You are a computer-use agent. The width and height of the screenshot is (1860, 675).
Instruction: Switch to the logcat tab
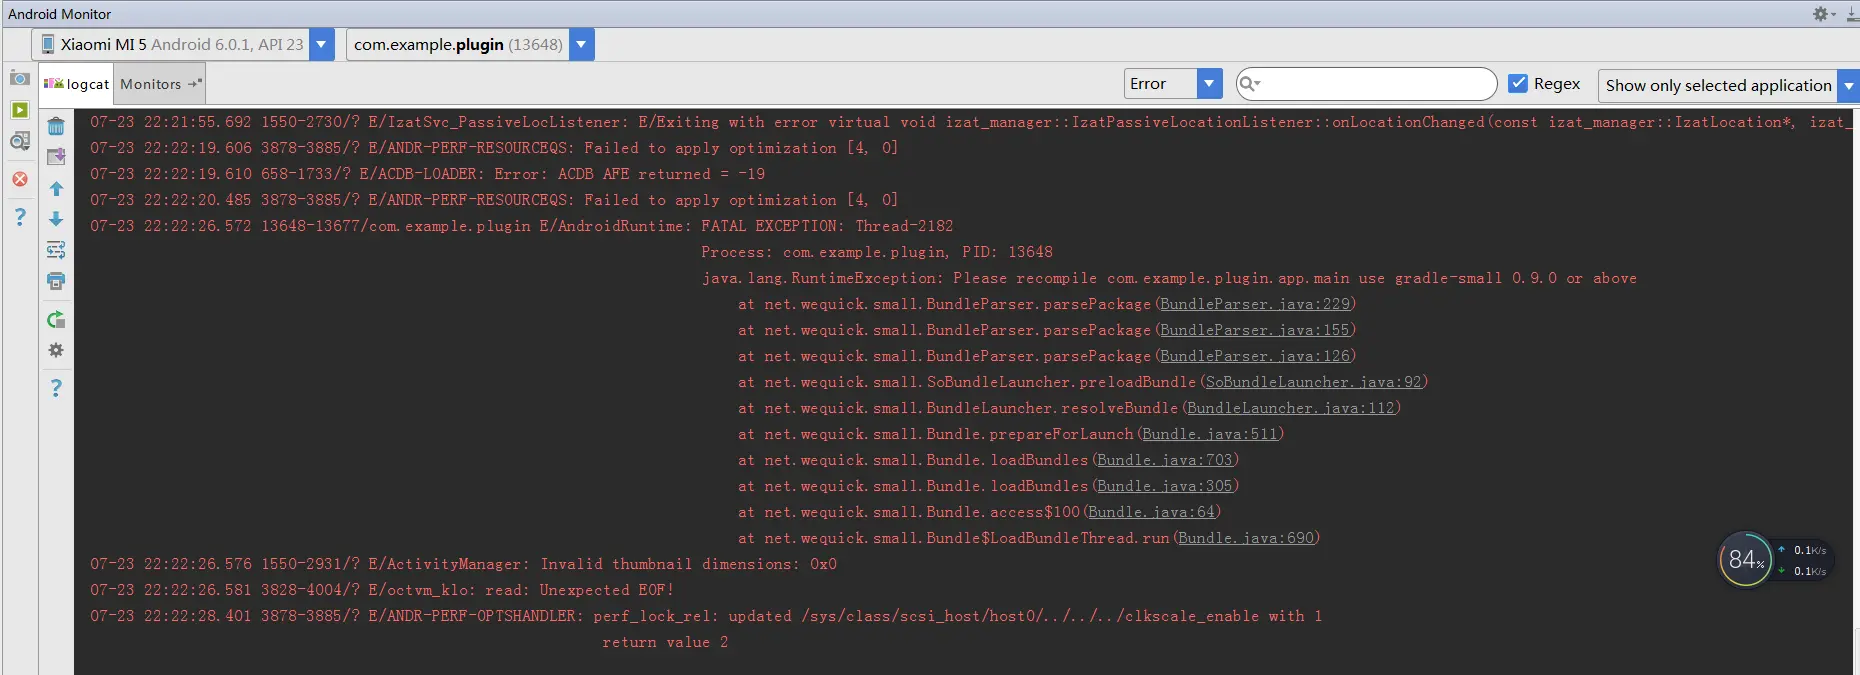77,84
